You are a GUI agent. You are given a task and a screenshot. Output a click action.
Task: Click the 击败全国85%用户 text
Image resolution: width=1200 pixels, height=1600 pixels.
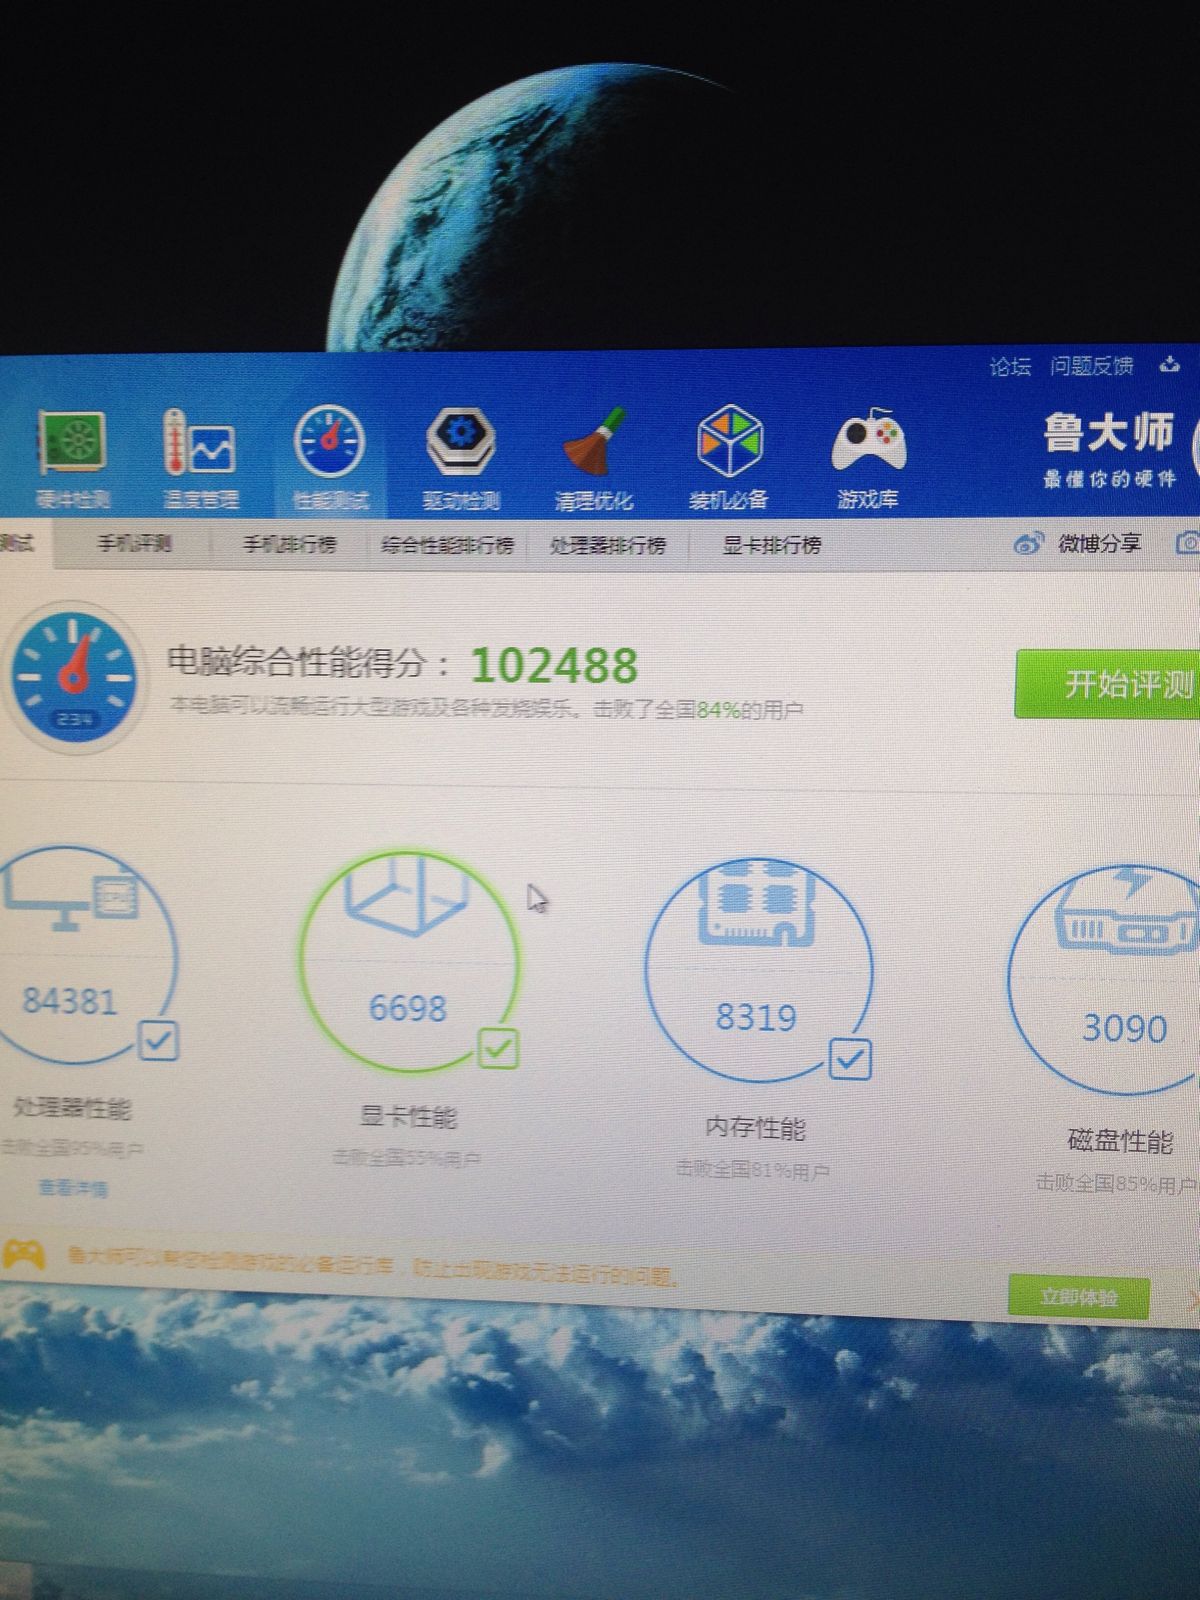click(x=1116, y=1183)
